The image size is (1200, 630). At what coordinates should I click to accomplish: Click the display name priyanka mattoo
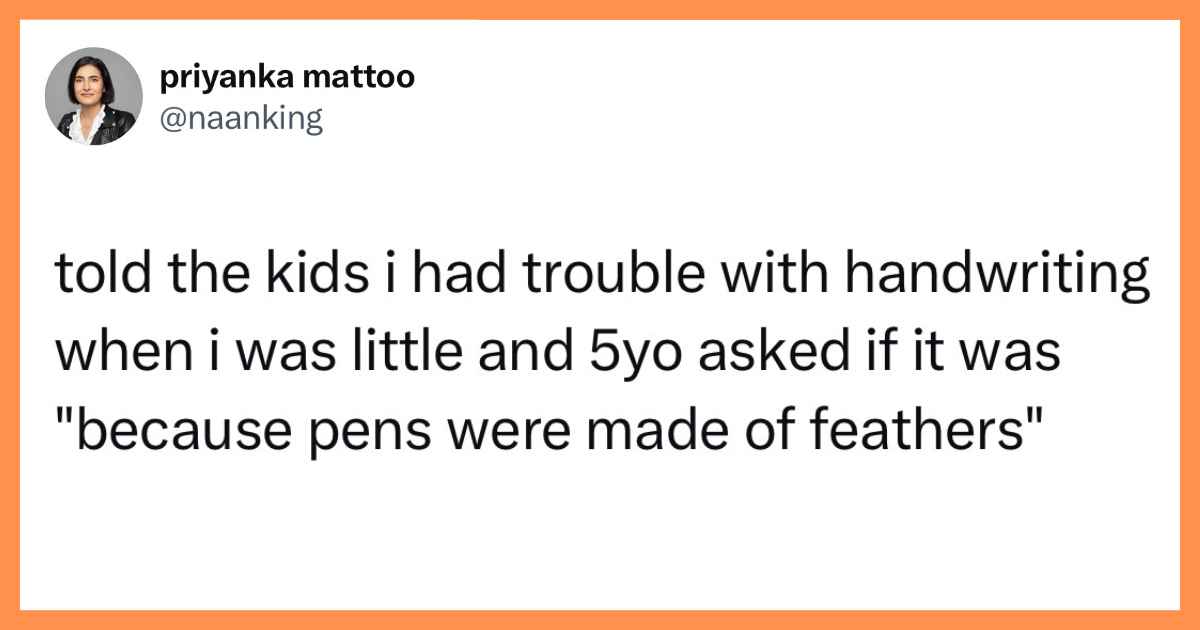(285, 79)
